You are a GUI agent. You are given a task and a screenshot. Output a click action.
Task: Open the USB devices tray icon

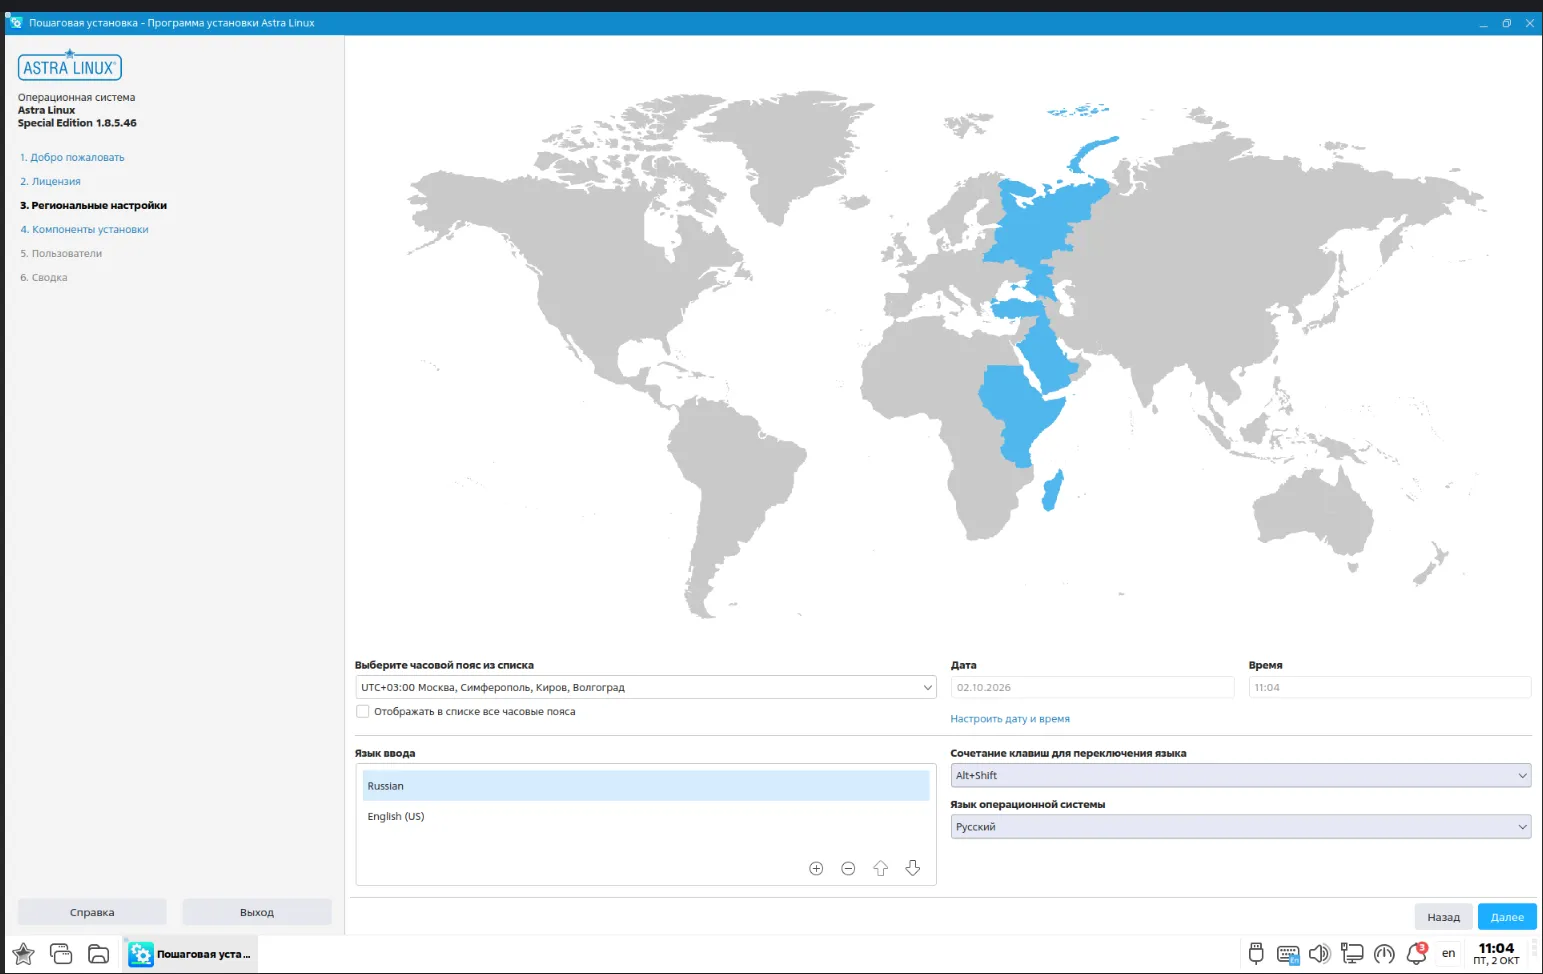tap(1256, 953)
